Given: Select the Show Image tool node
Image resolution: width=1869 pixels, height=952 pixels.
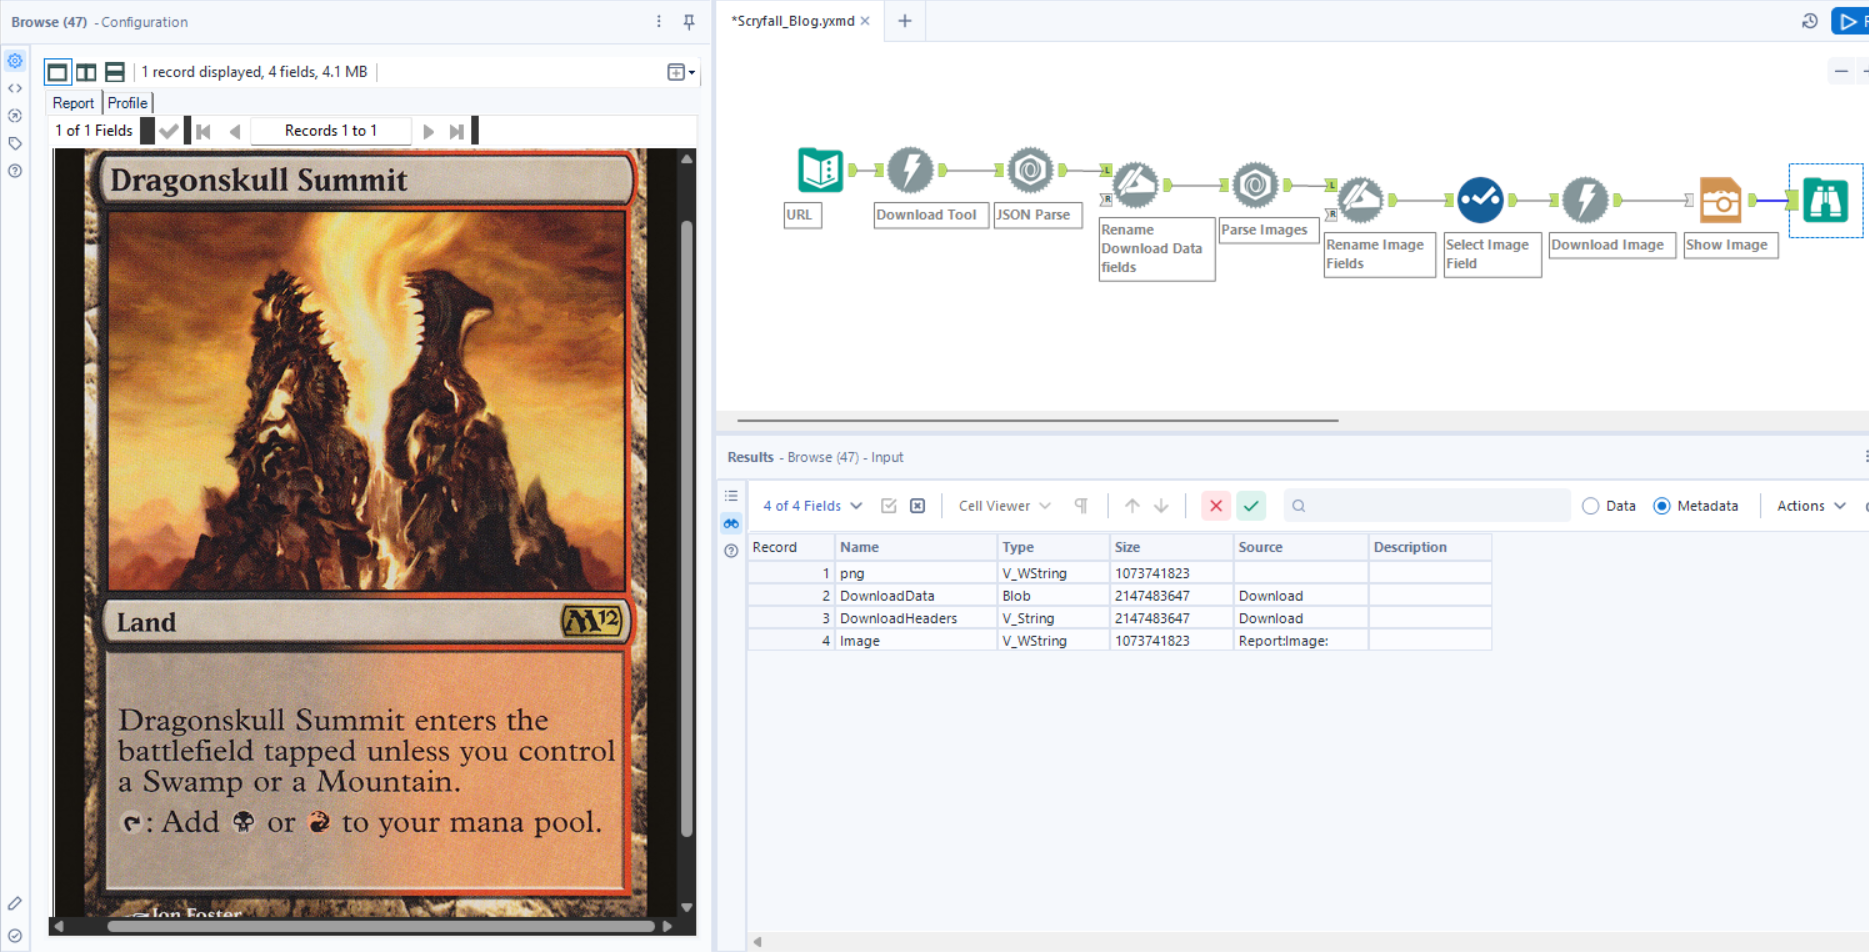Looking at the screenshot, I should click(x=1720, y=200).
